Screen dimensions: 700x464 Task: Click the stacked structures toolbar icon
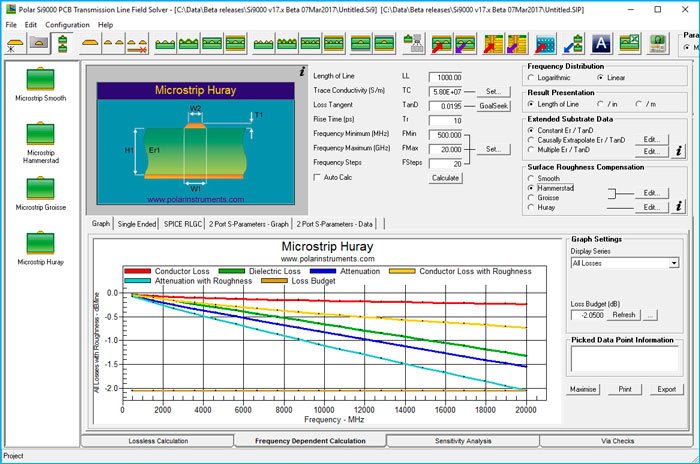[x=62, y=44]
